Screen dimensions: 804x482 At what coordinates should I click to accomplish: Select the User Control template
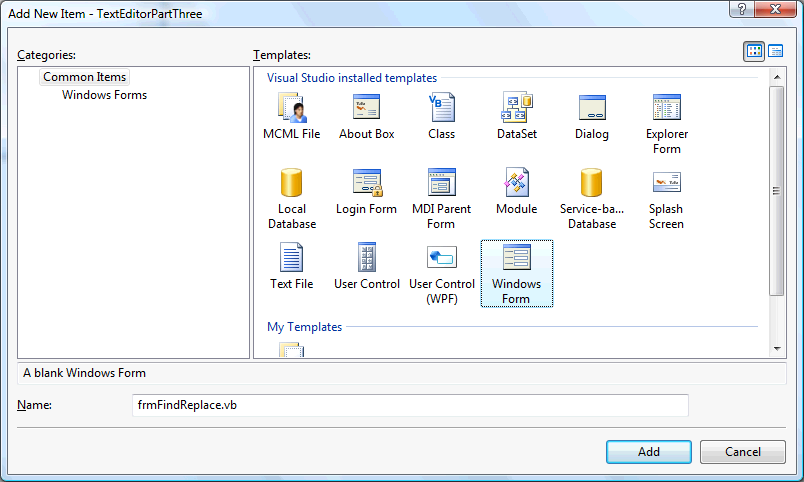pyautogui.click(x=367, y=267)
